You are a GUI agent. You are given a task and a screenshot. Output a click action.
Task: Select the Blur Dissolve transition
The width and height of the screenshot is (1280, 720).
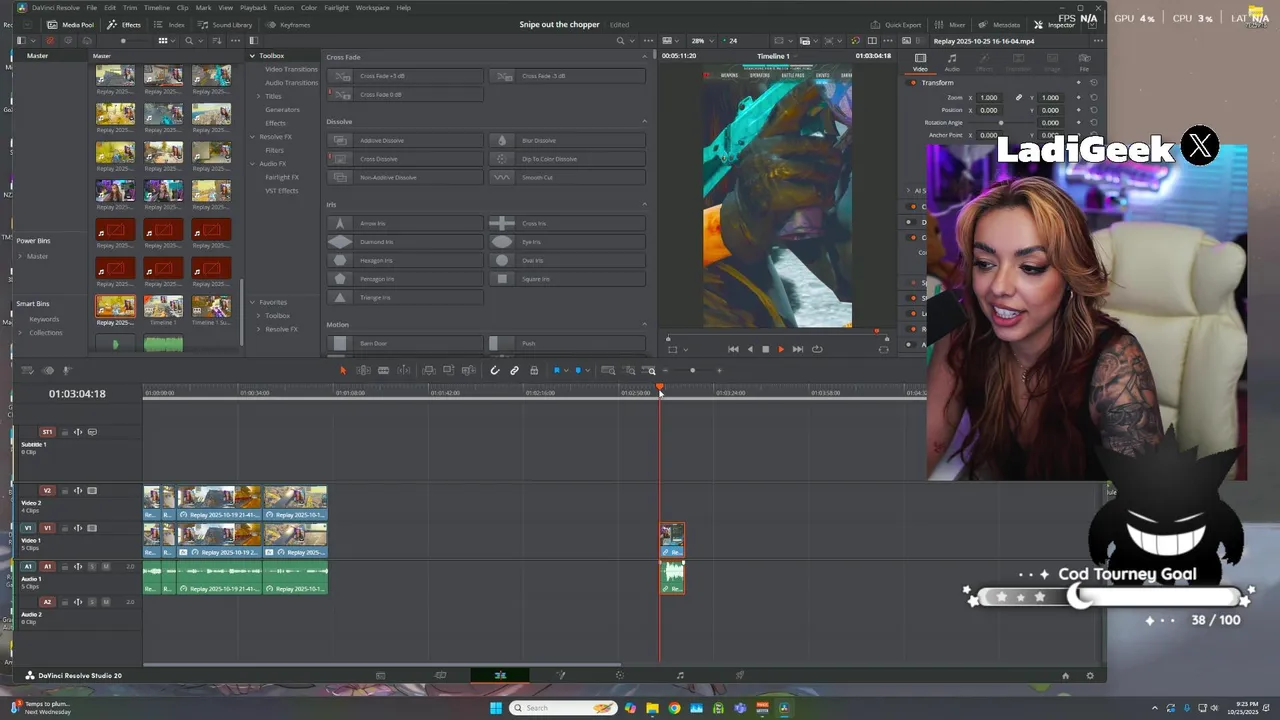click(567, 141)
